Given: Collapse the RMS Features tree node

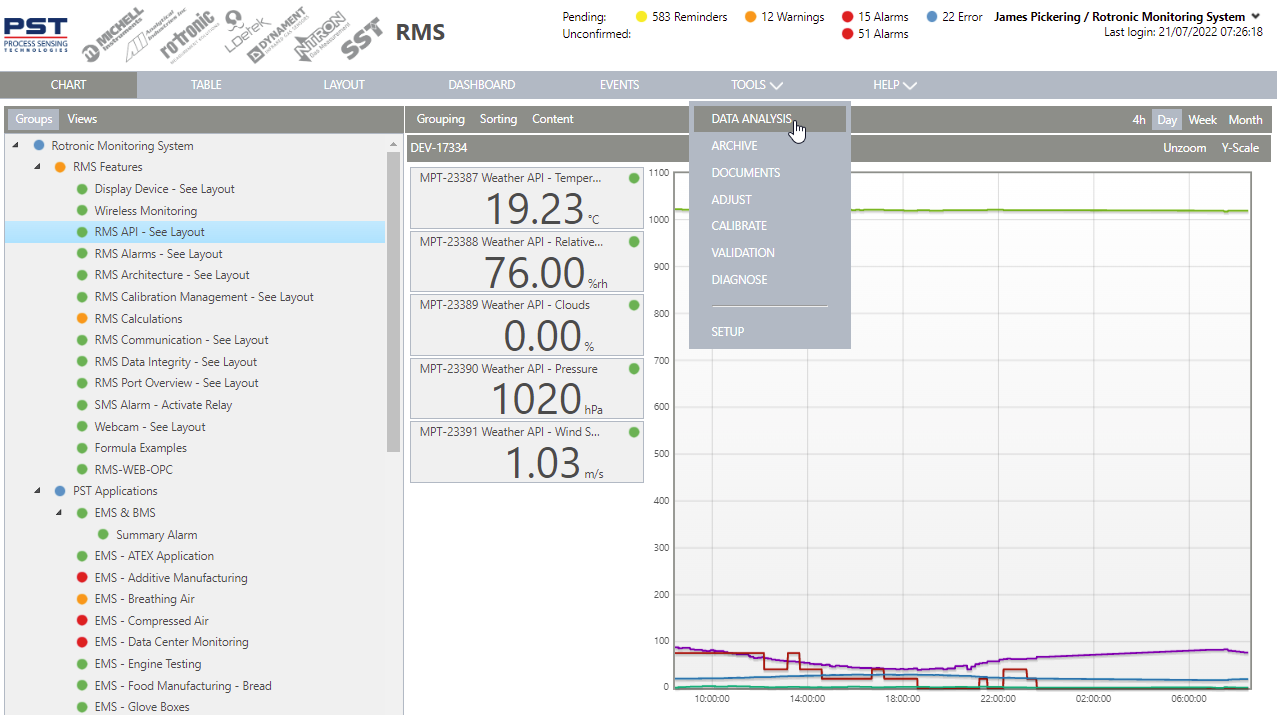Looking at the screenshot, I should coord(38,167).
